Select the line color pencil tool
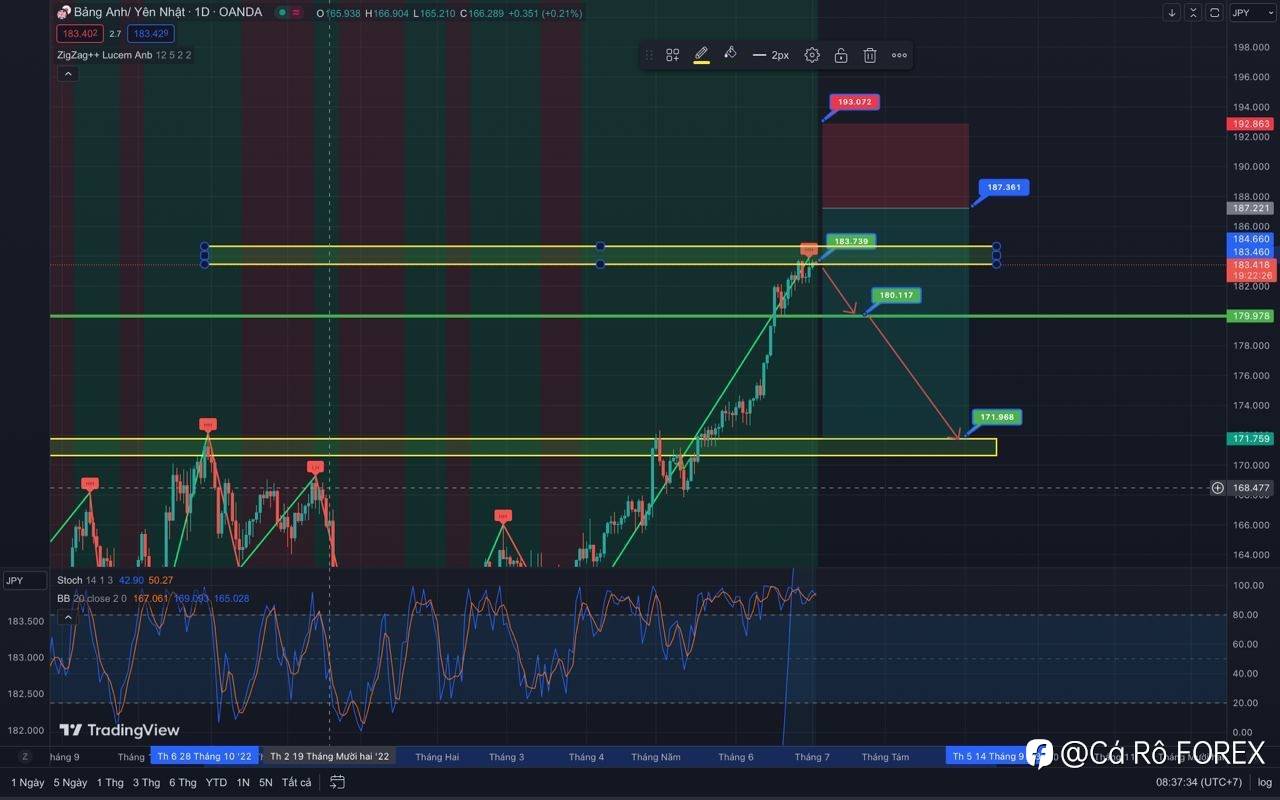 pos(702,54)
